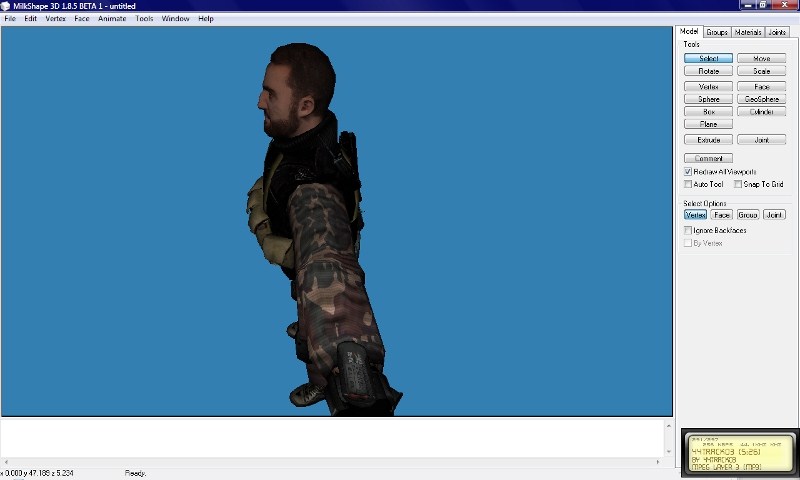Disable Redraw All Viewports checkbox
Image resolution: width=800 pixels, height=480 pixels.
coord(688,172)
